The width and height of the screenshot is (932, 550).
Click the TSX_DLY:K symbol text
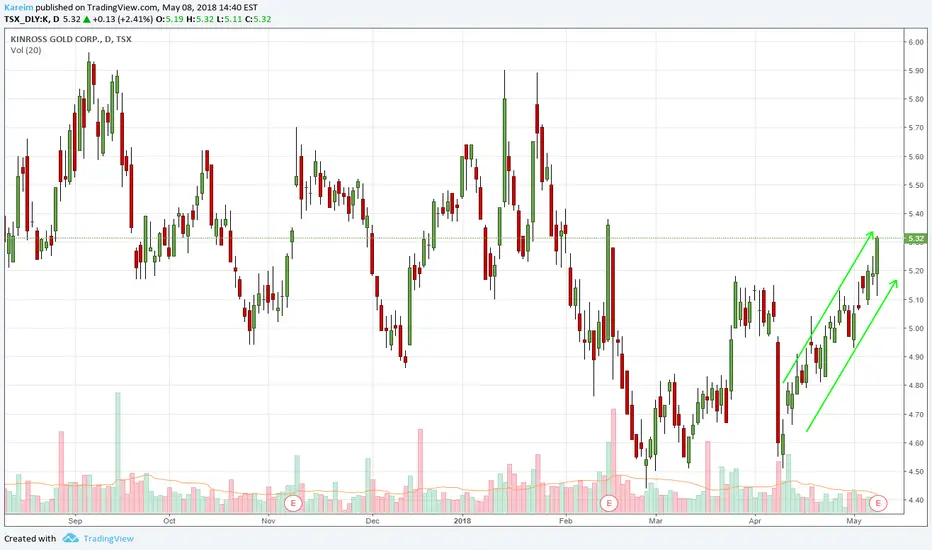tap(26, 19)
